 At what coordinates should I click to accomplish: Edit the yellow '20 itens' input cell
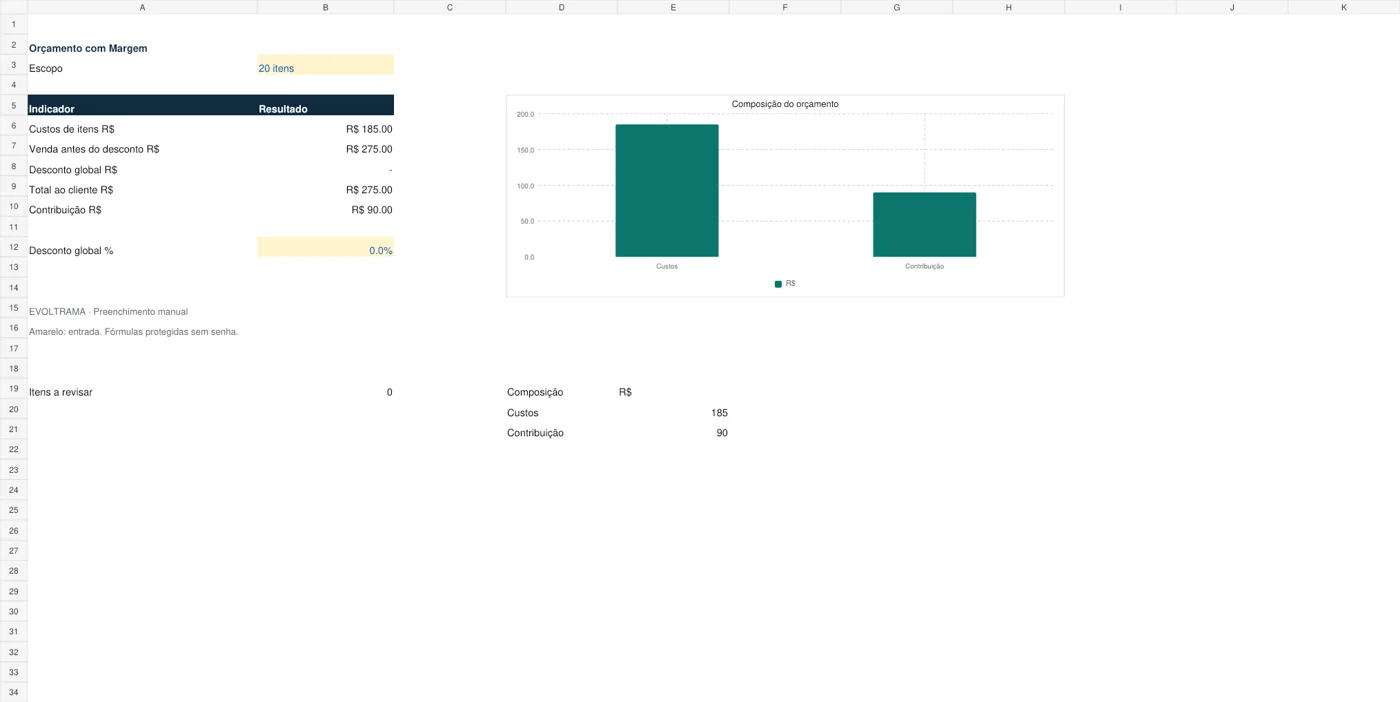pos(325,65)
